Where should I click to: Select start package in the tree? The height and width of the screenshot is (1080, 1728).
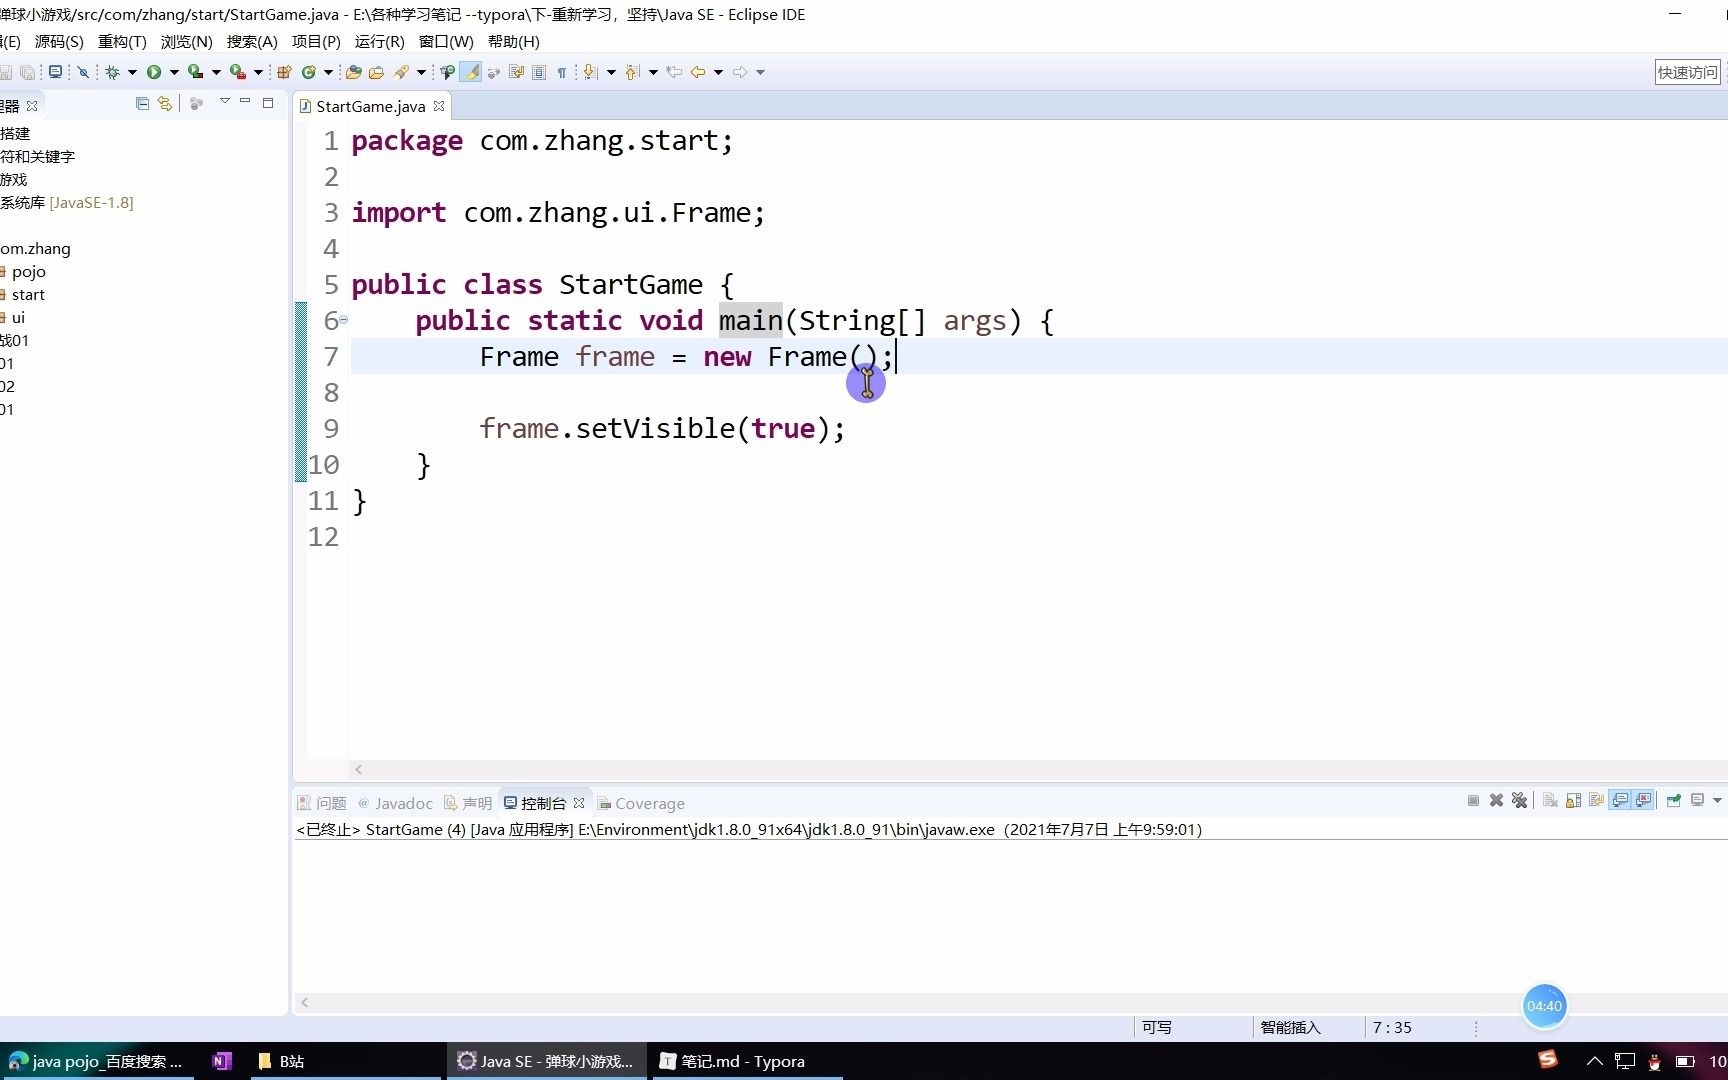click(x=28, y=294)
